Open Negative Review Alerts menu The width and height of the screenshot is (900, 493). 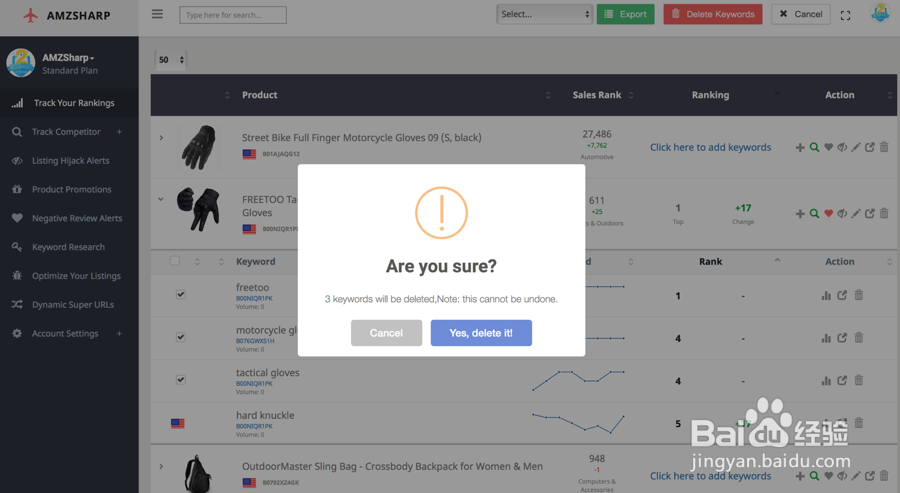(69, 218)
